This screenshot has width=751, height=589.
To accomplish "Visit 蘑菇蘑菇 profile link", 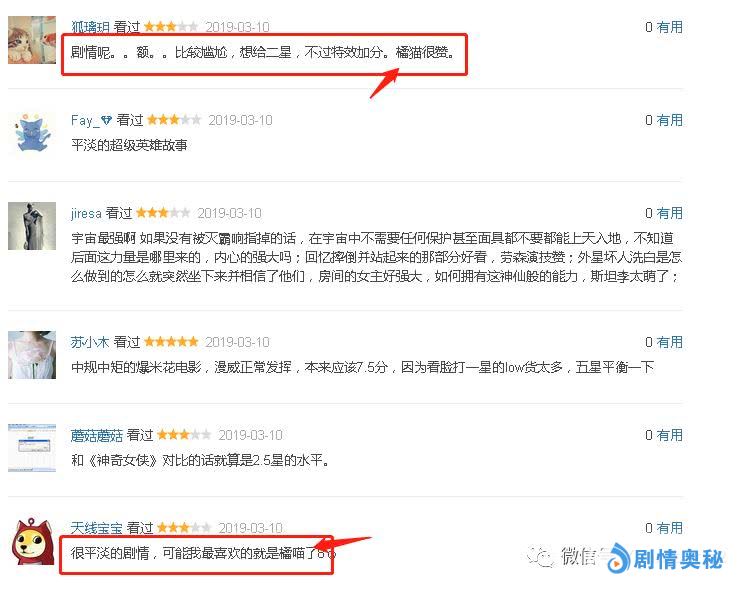I will 97,435.
